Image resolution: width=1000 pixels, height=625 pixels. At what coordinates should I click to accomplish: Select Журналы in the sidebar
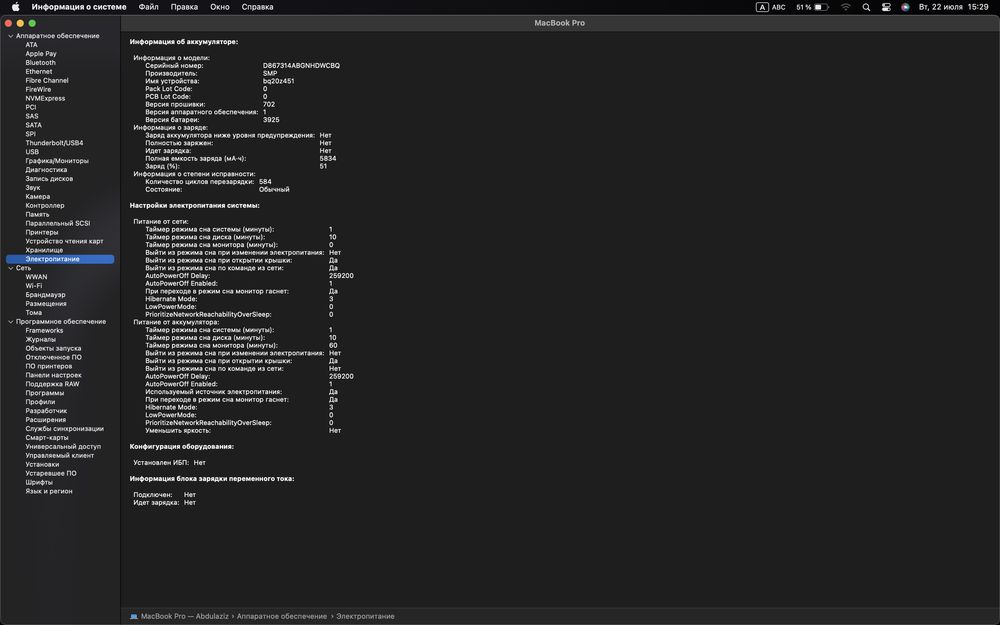(40, 339)
